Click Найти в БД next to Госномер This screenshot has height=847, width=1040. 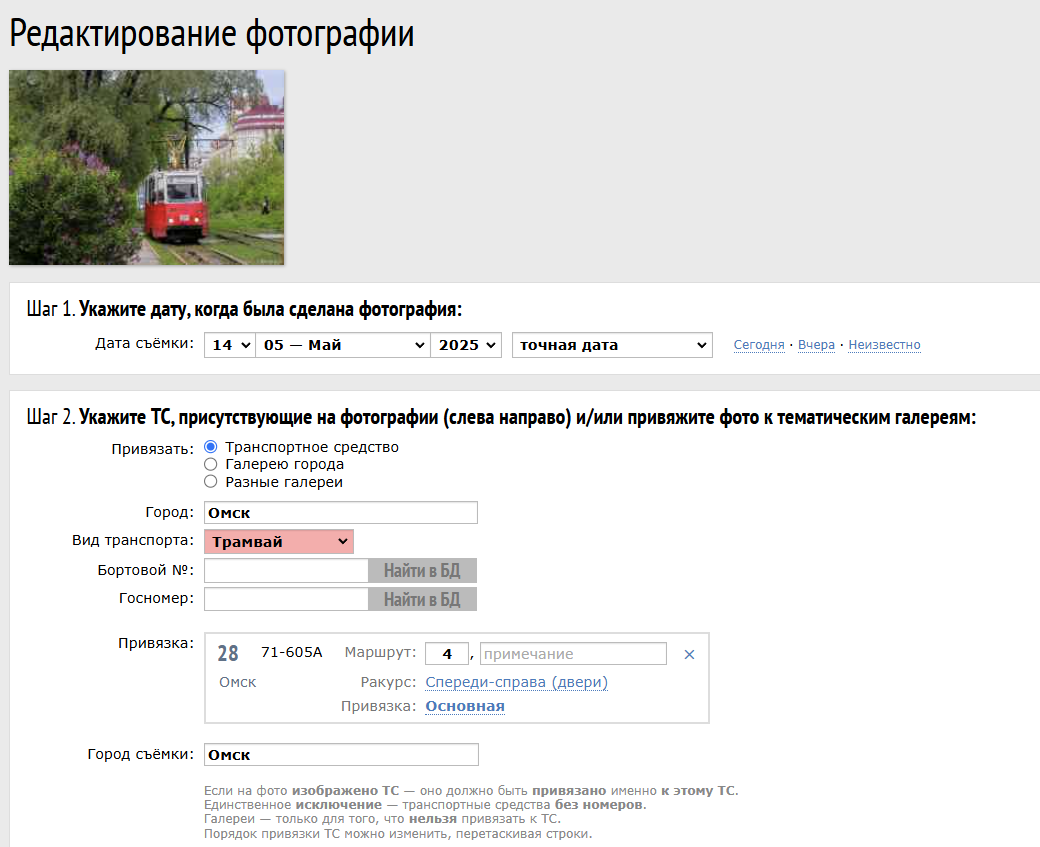[x=422, y=600]
